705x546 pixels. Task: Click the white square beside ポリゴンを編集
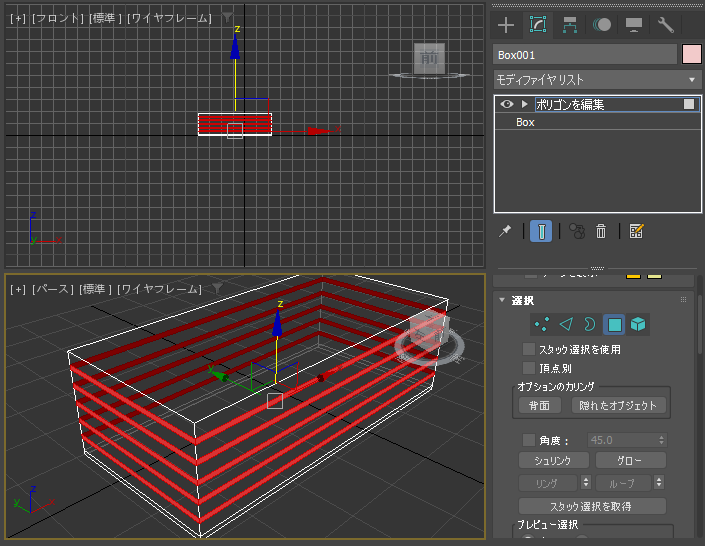pyautogui.click(x=689, y=104)
